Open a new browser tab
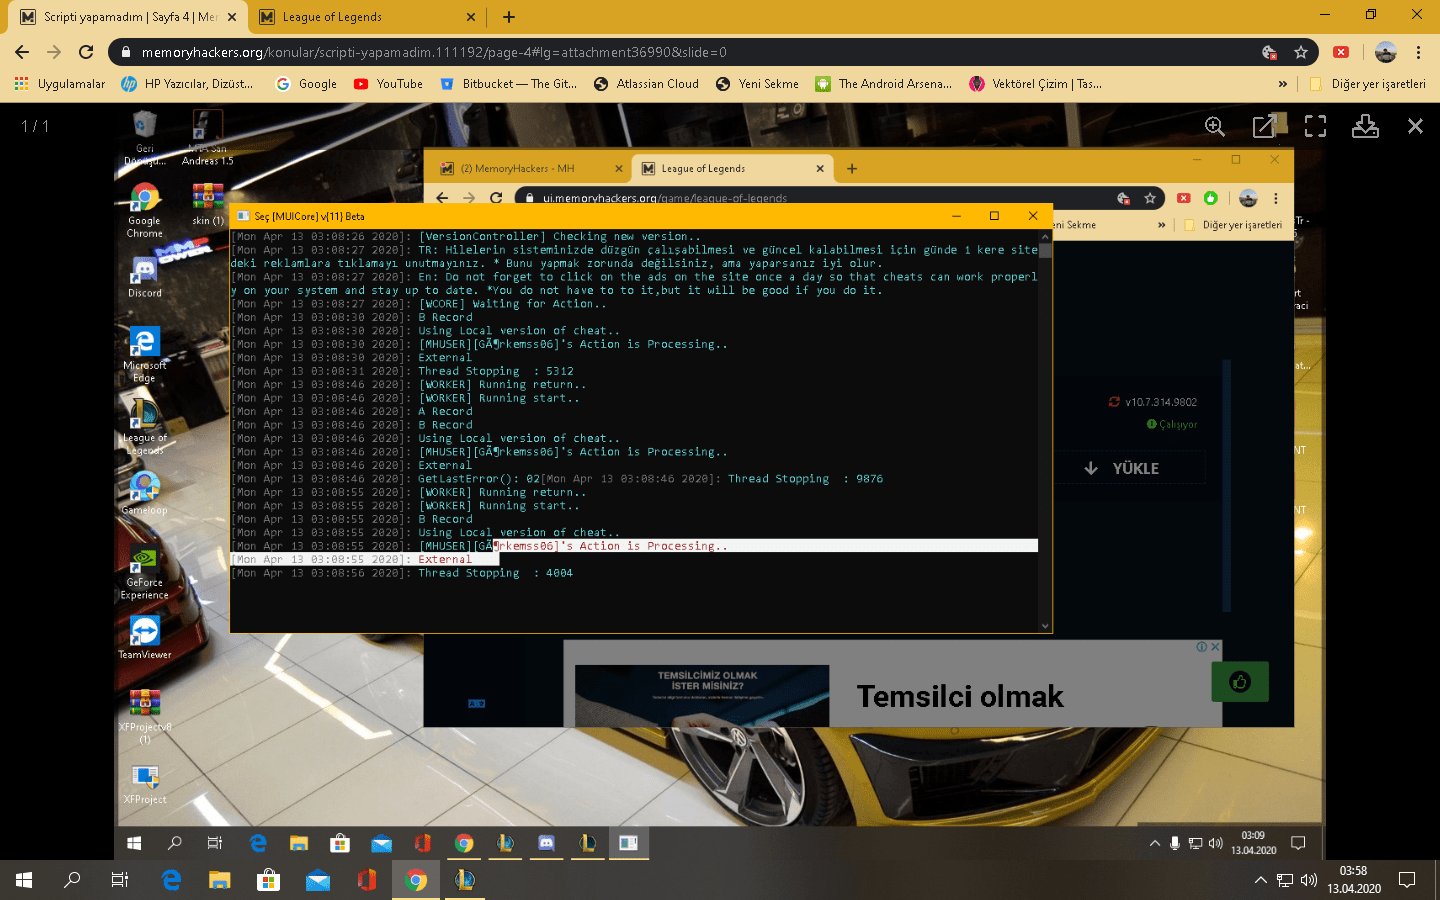This screenshot has width=1440, height=900. tap(509, 17)
